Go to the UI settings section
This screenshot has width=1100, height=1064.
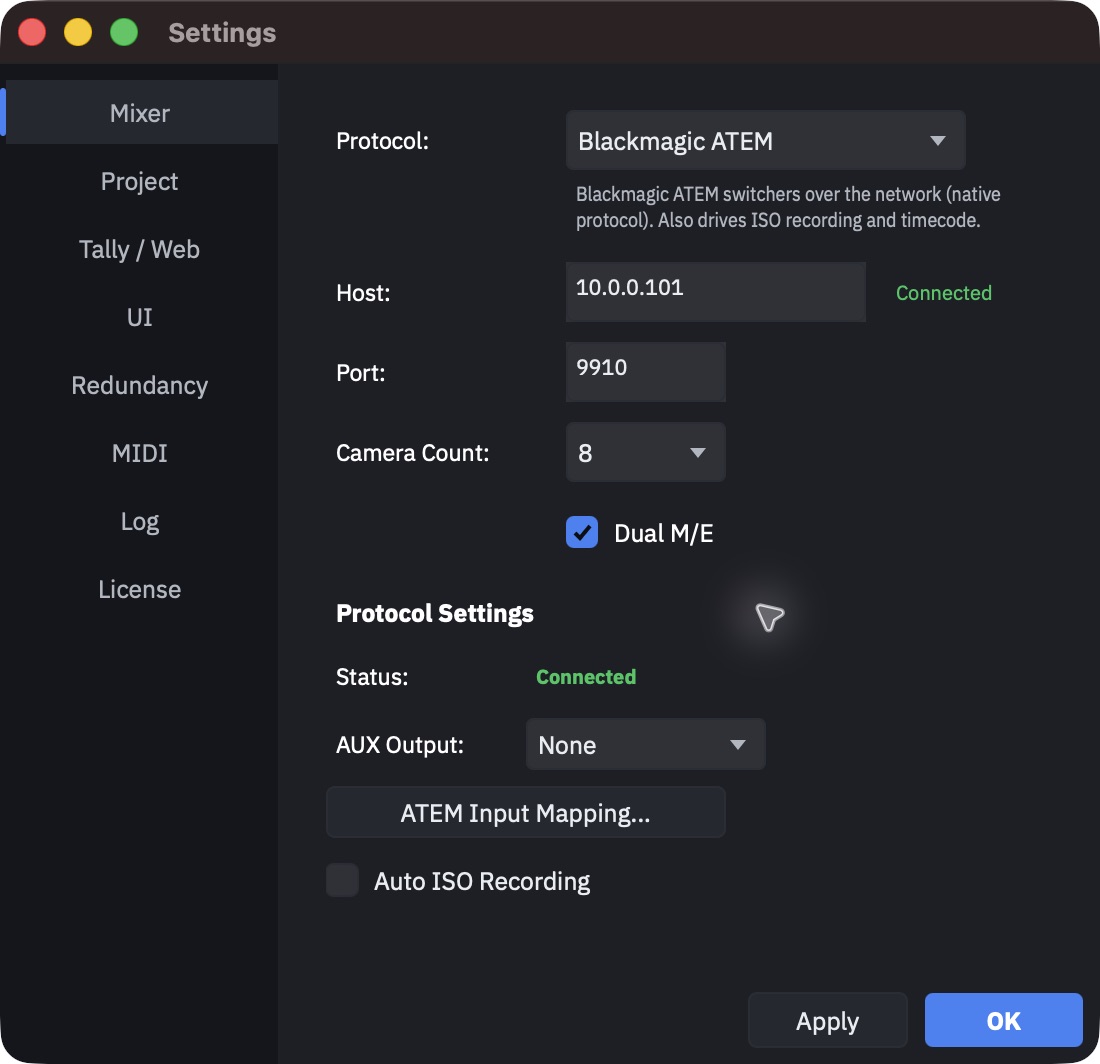pos(140,317)
